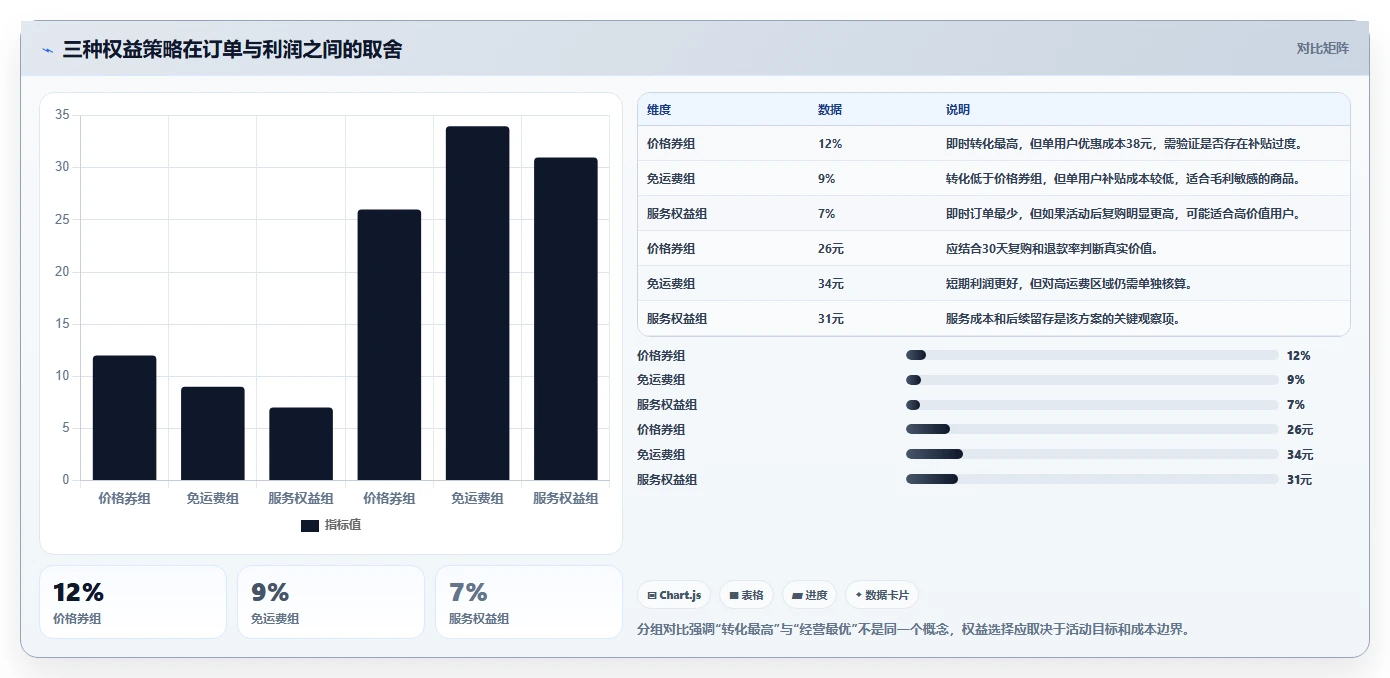Open the 7% 服务权益组 stat card
Image resolution: width=1390 pixels, height=678 pixels.
529,602
